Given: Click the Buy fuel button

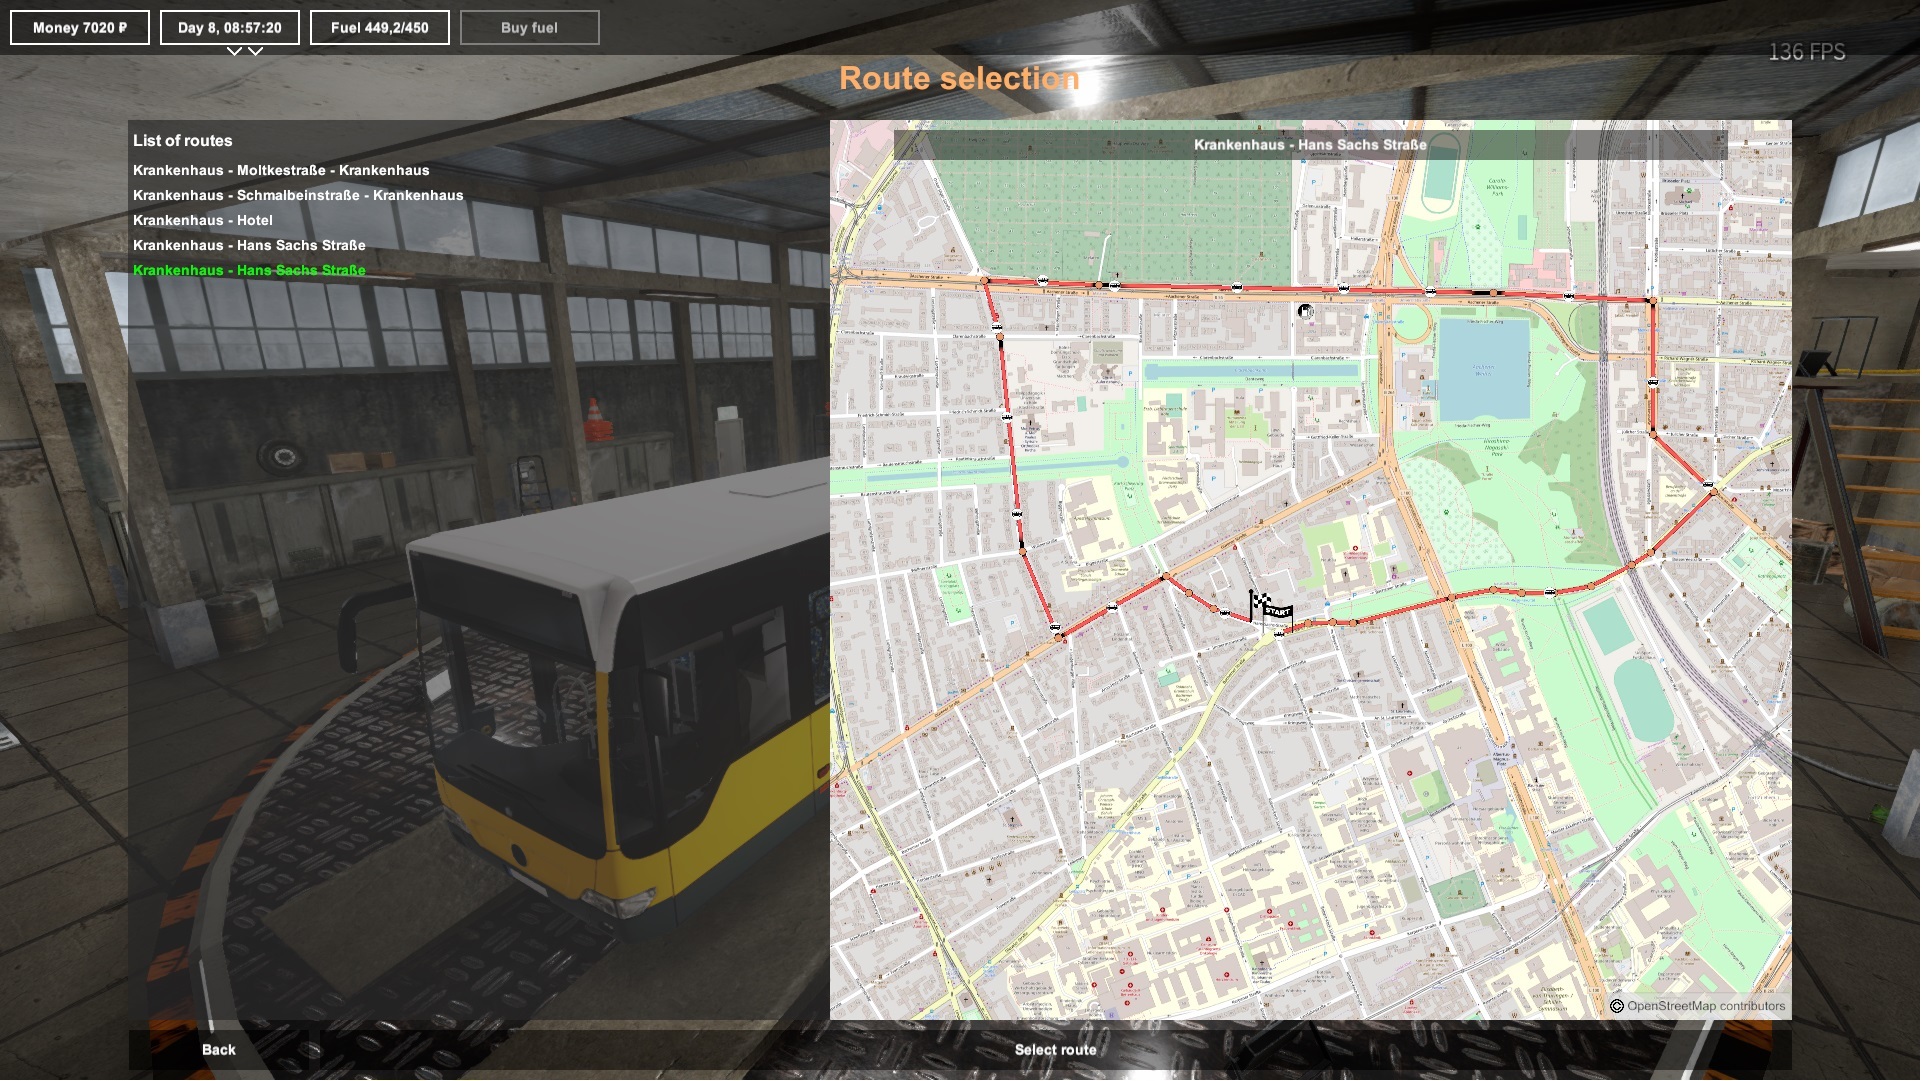Looking at the screenshot, I should click(530, 28).
